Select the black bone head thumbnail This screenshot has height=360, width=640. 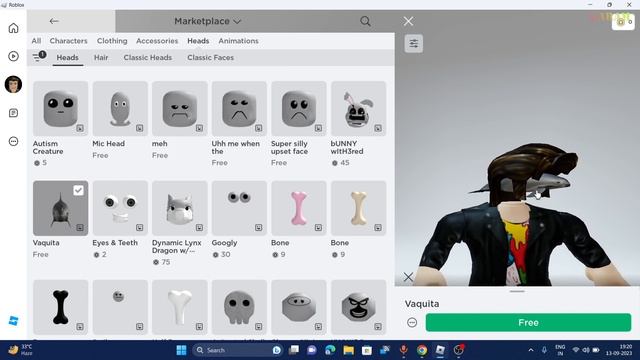pyautogui.click(x=60, y=307)
